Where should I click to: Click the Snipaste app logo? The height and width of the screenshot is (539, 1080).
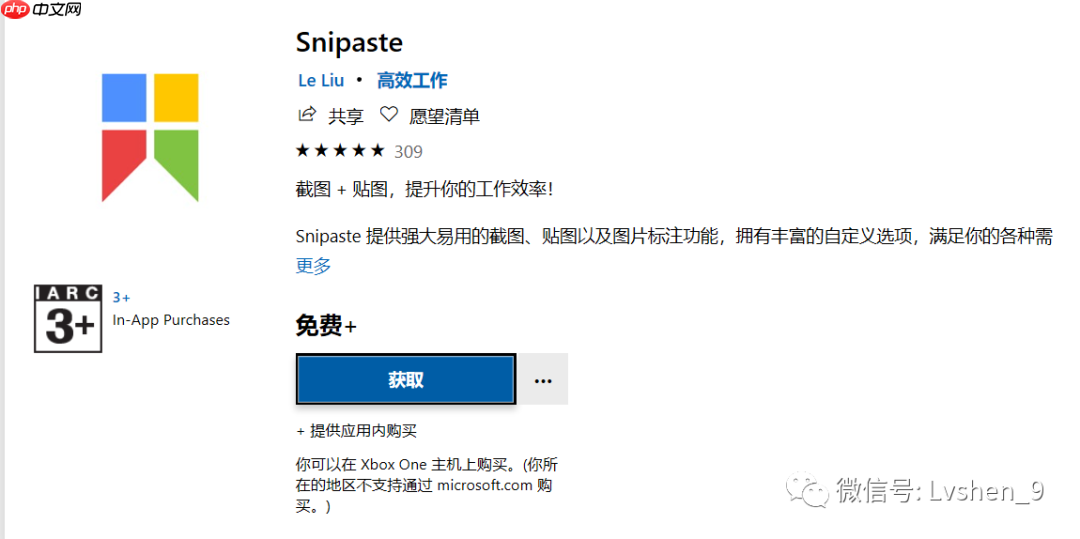pos(150,137)
